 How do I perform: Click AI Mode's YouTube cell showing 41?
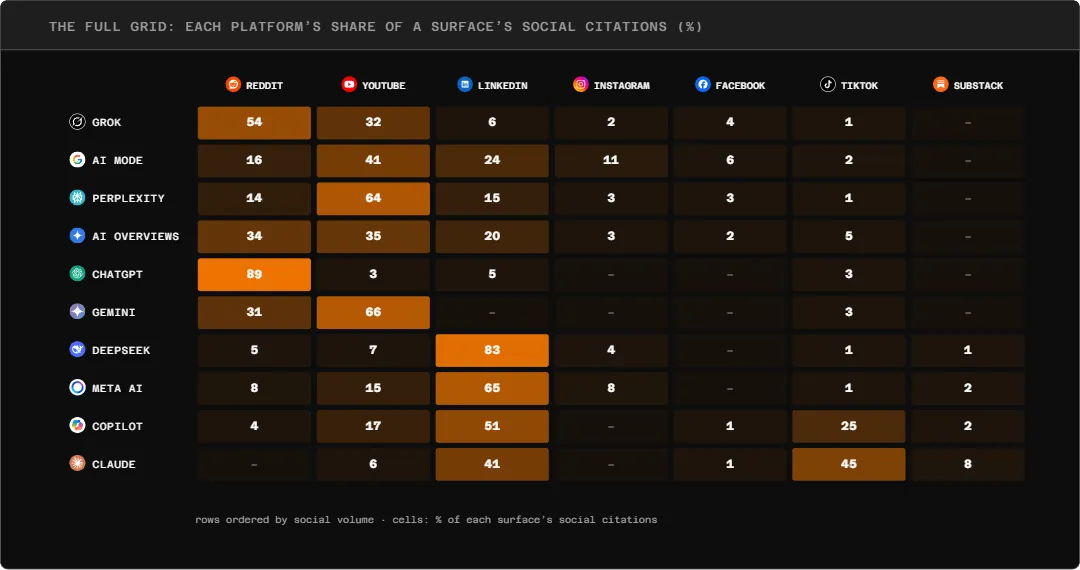[x=373, y=160]
